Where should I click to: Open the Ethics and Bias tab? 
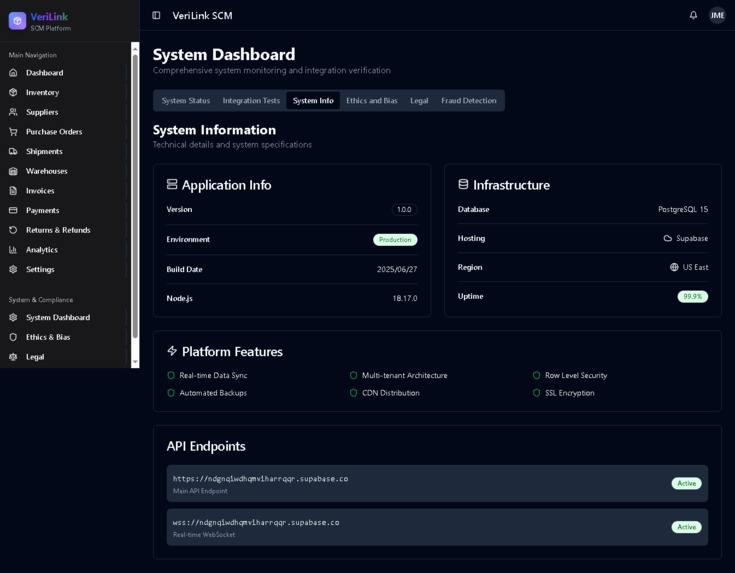coord(372,100)
